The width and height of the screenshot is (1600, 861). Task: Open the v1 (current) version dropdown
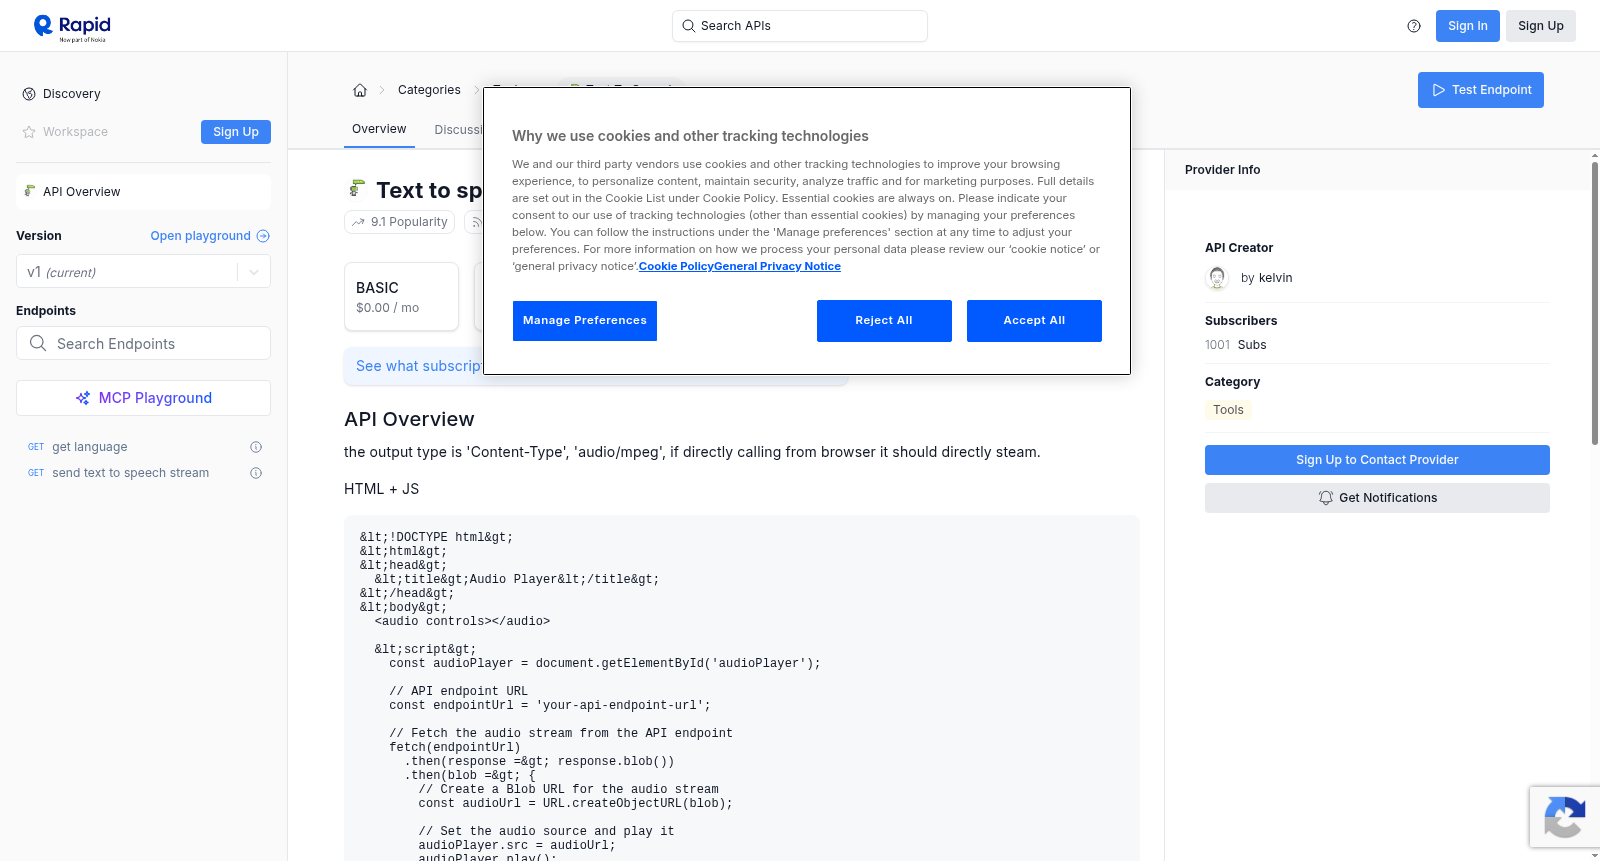(143, 272)
